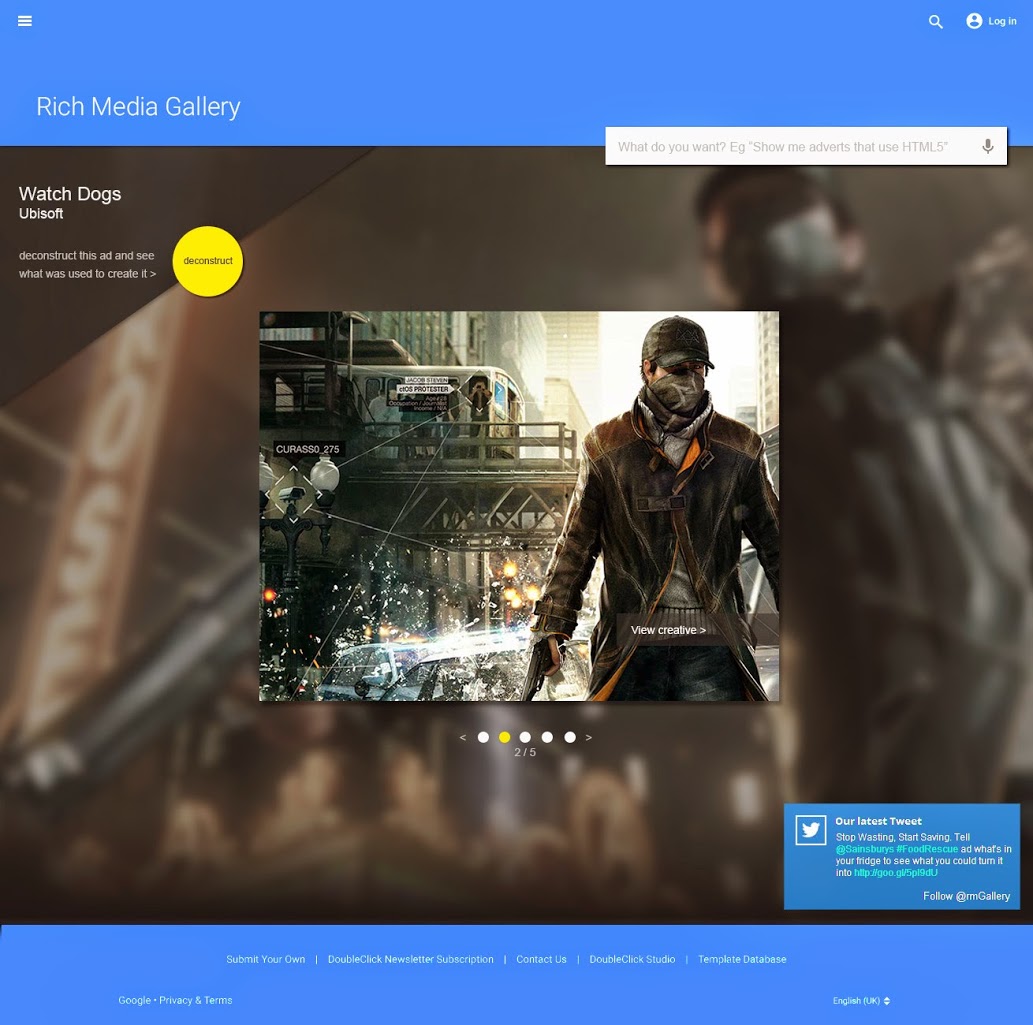This screenshot has height=1025, width=1033.
Task: Select the fourth carousel dot
Action: 547,737
